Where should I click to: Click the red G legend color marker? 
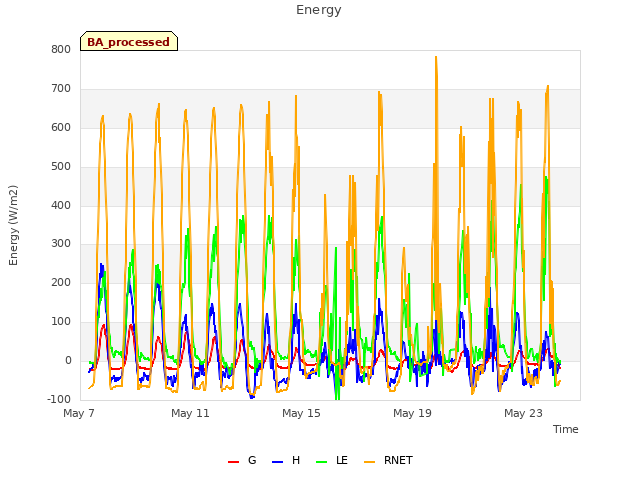coord(233,462)
